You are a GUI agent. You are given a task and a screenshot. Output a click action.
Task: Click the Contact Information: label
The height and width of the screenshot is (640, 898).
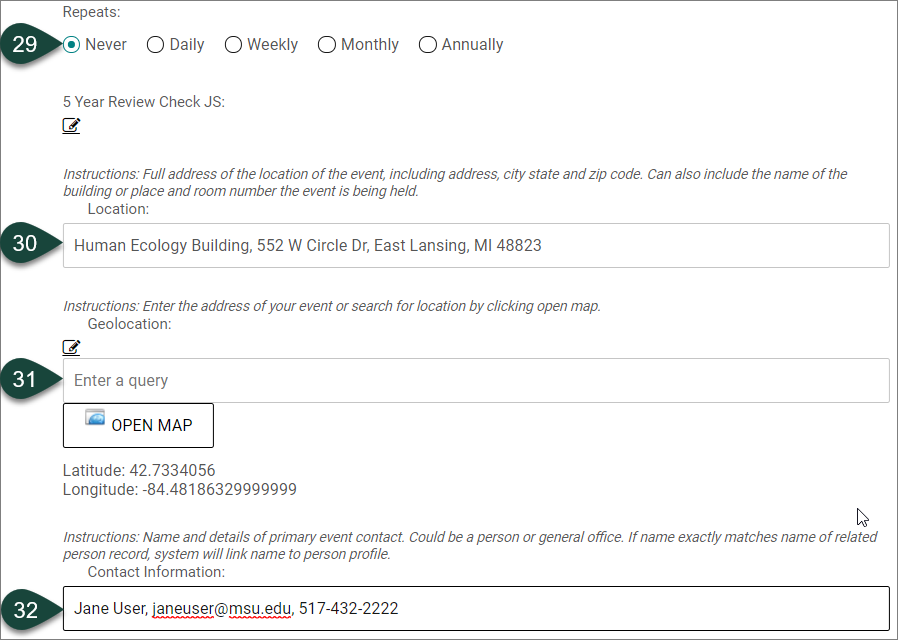[x=156, y=572]
